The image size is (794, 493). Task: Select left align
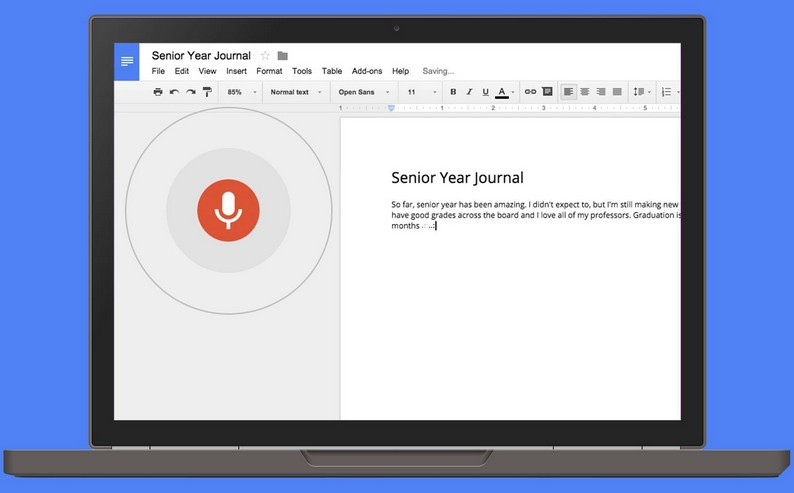[x=569, y=92]
